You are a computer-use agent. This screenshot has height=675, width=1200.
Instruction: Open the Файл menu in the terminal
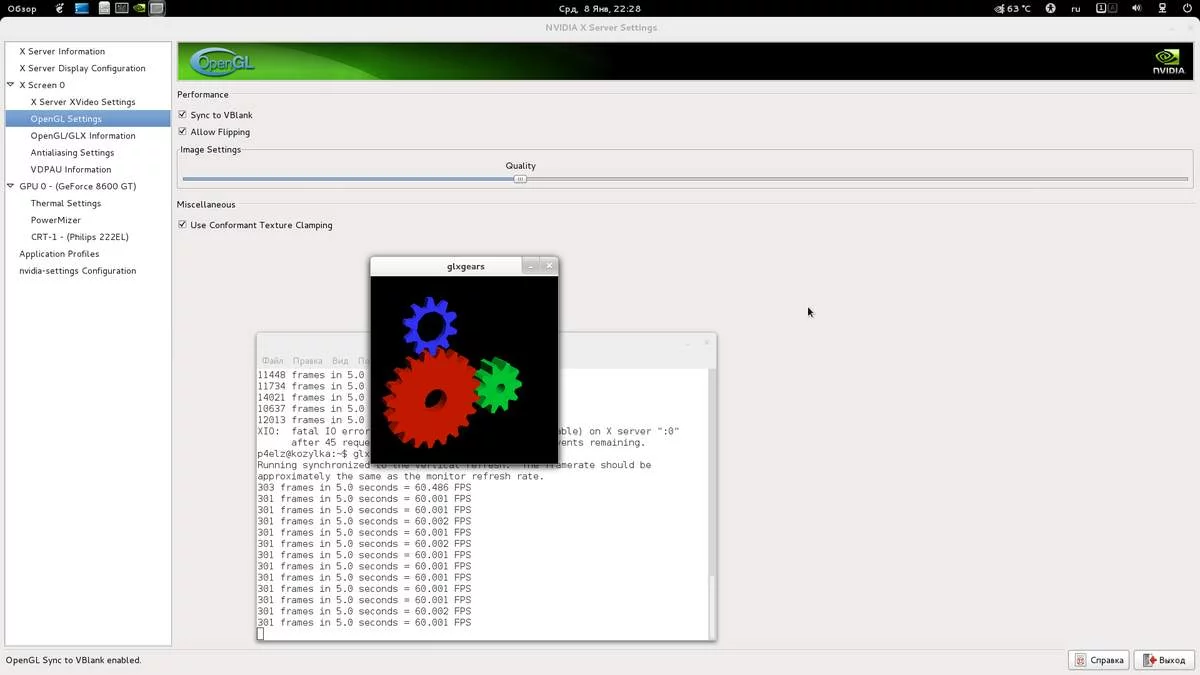(272, 361)
